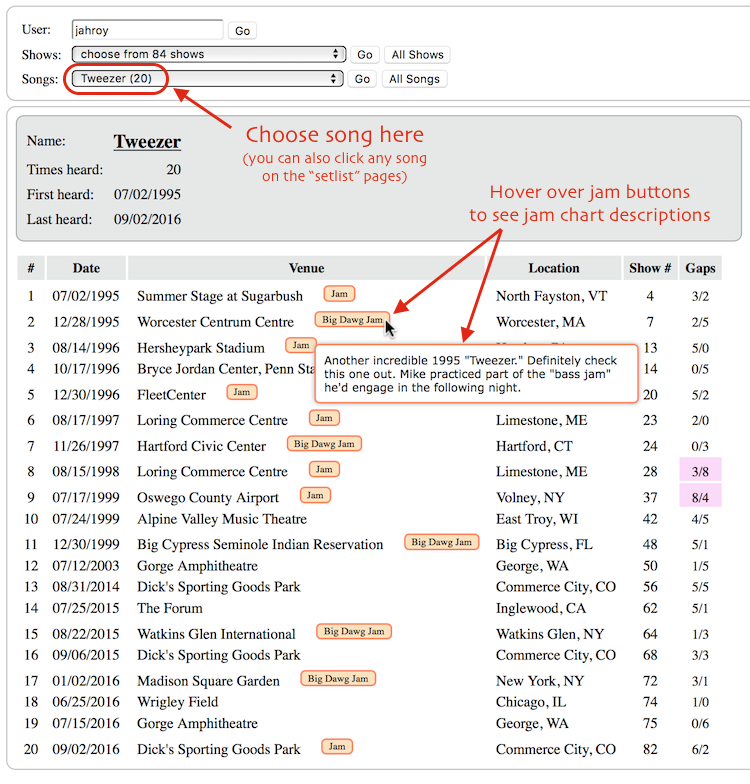Click Big Dawg Jam badge for Madison Square Garden
Viewport: 750px width, 784px height.
(338, 679)
